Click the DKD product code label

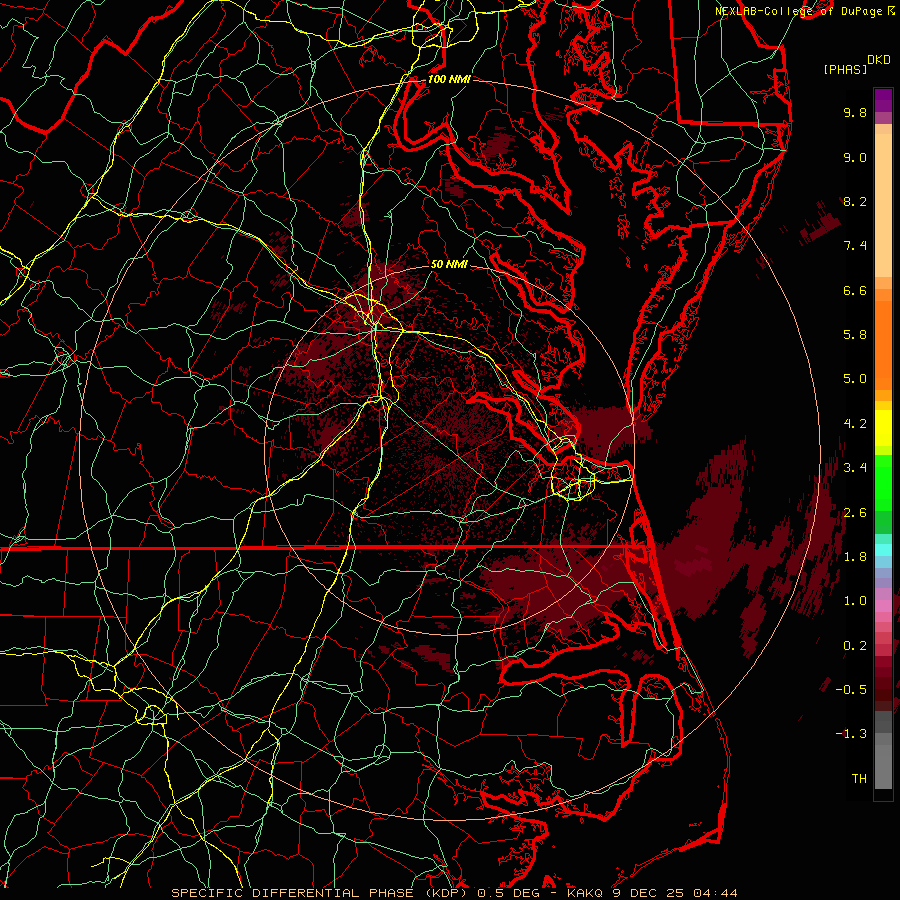click(879, 60)
